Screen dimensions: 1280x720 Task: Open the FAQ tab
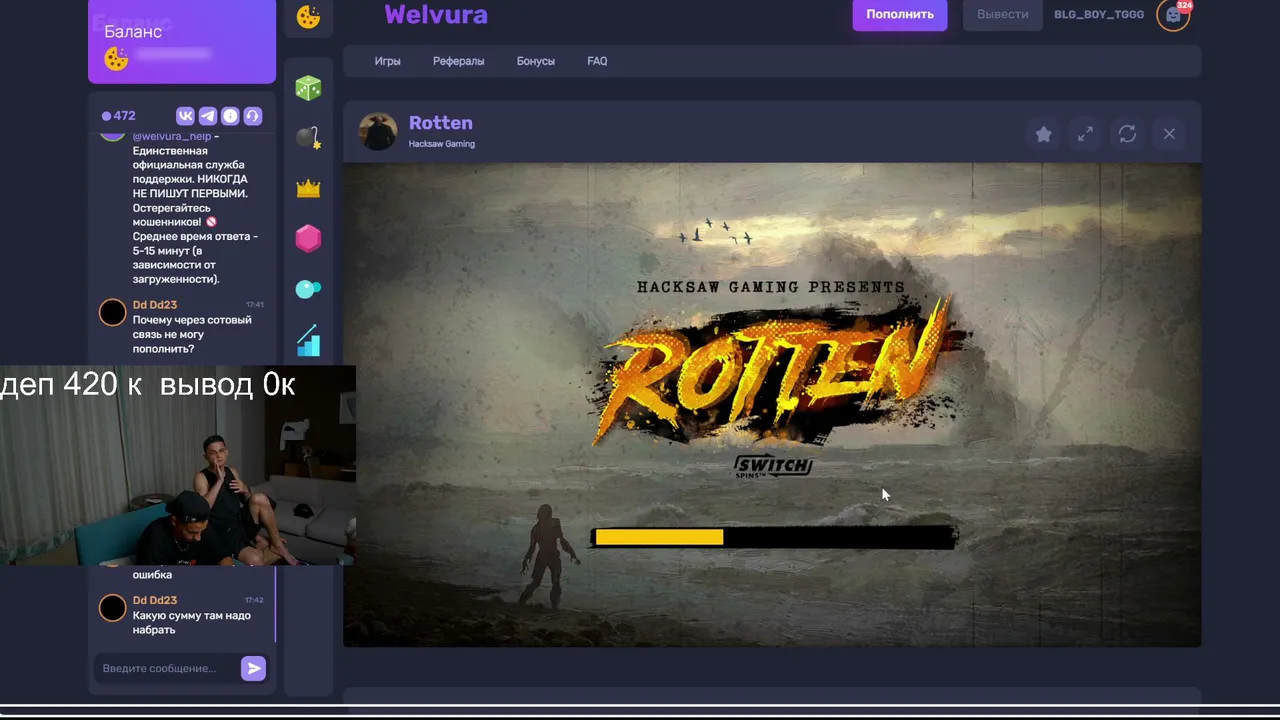pos(597,61)
